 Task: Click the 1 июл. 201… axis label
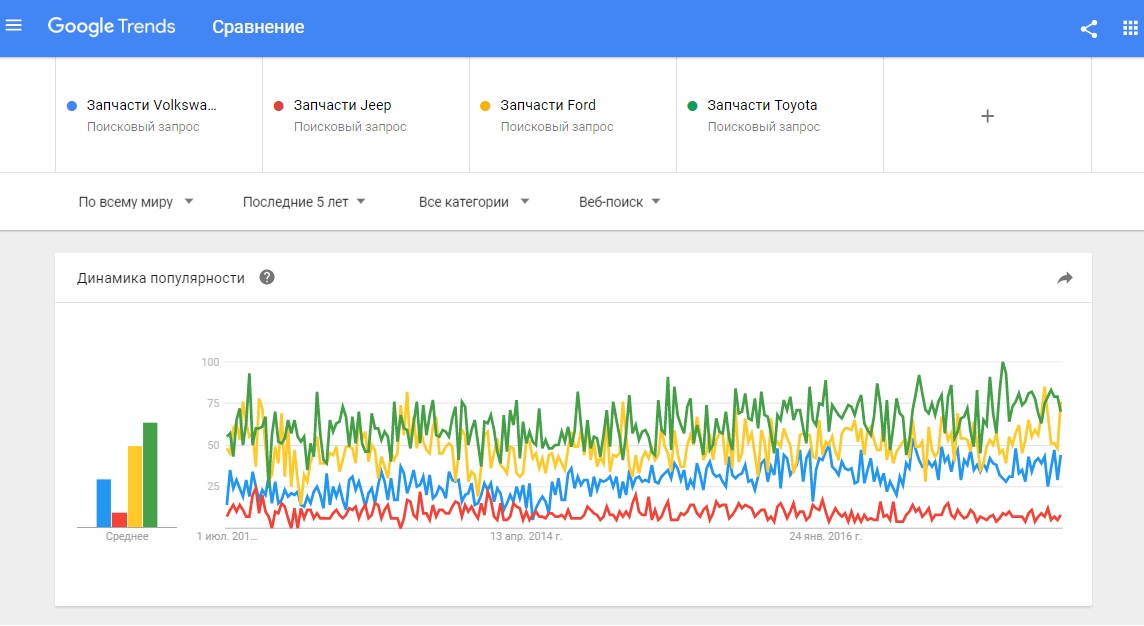coord(227,536)
